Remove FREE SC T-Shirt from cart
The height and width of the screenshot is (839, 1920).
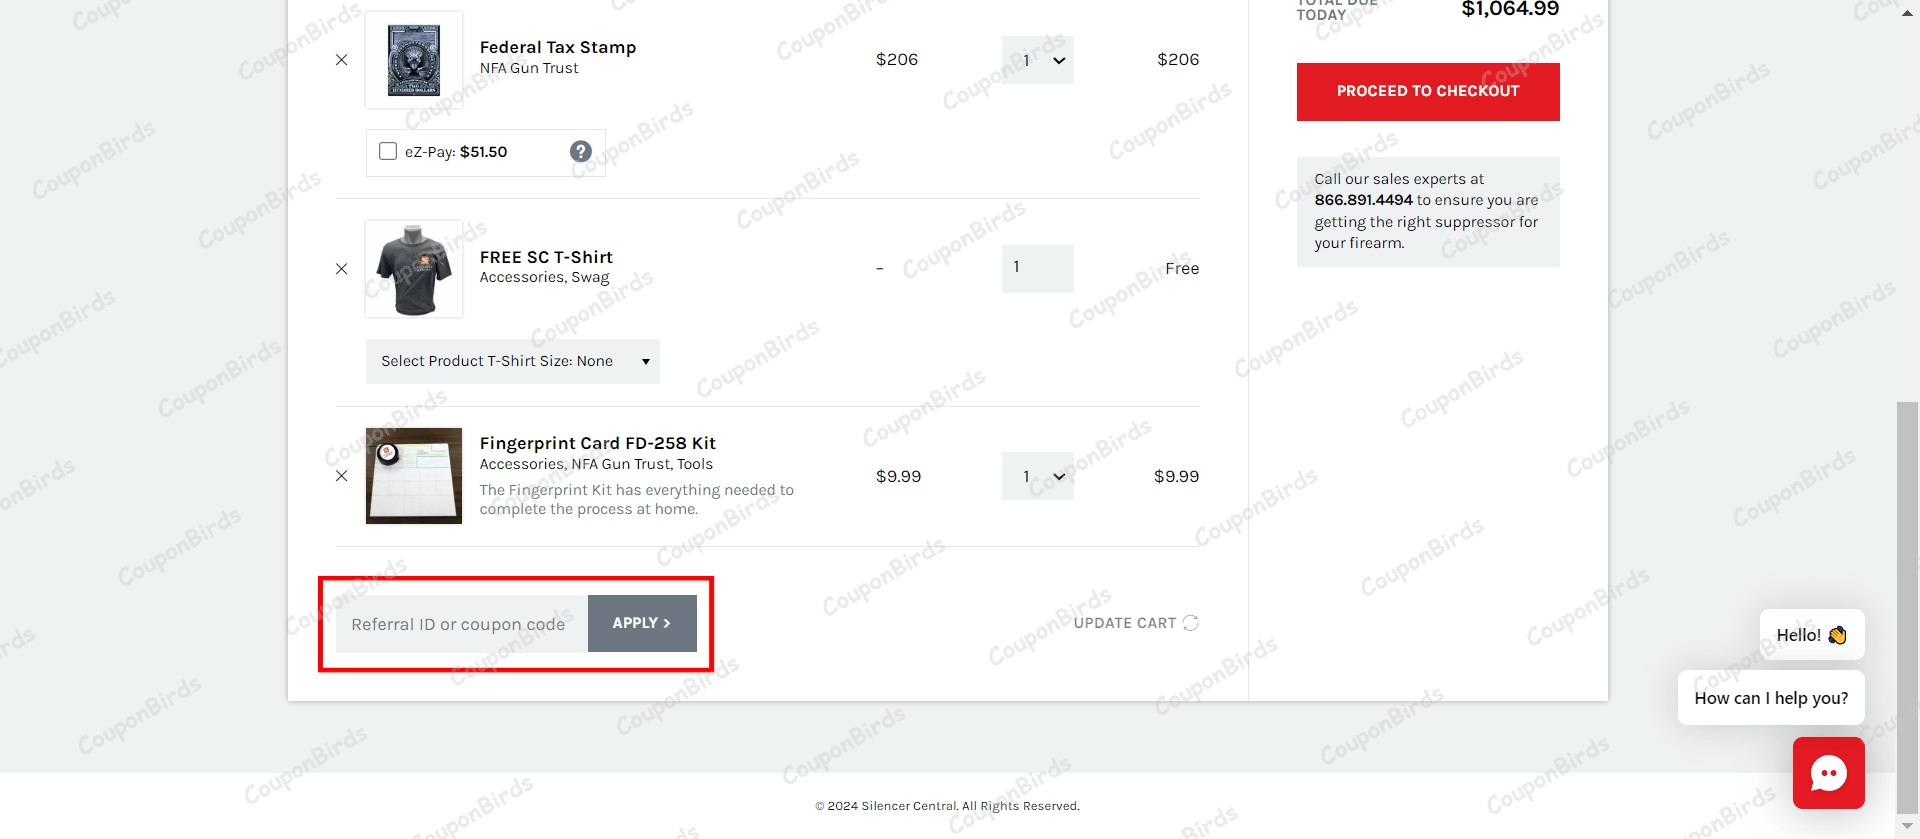click(342, 269)
